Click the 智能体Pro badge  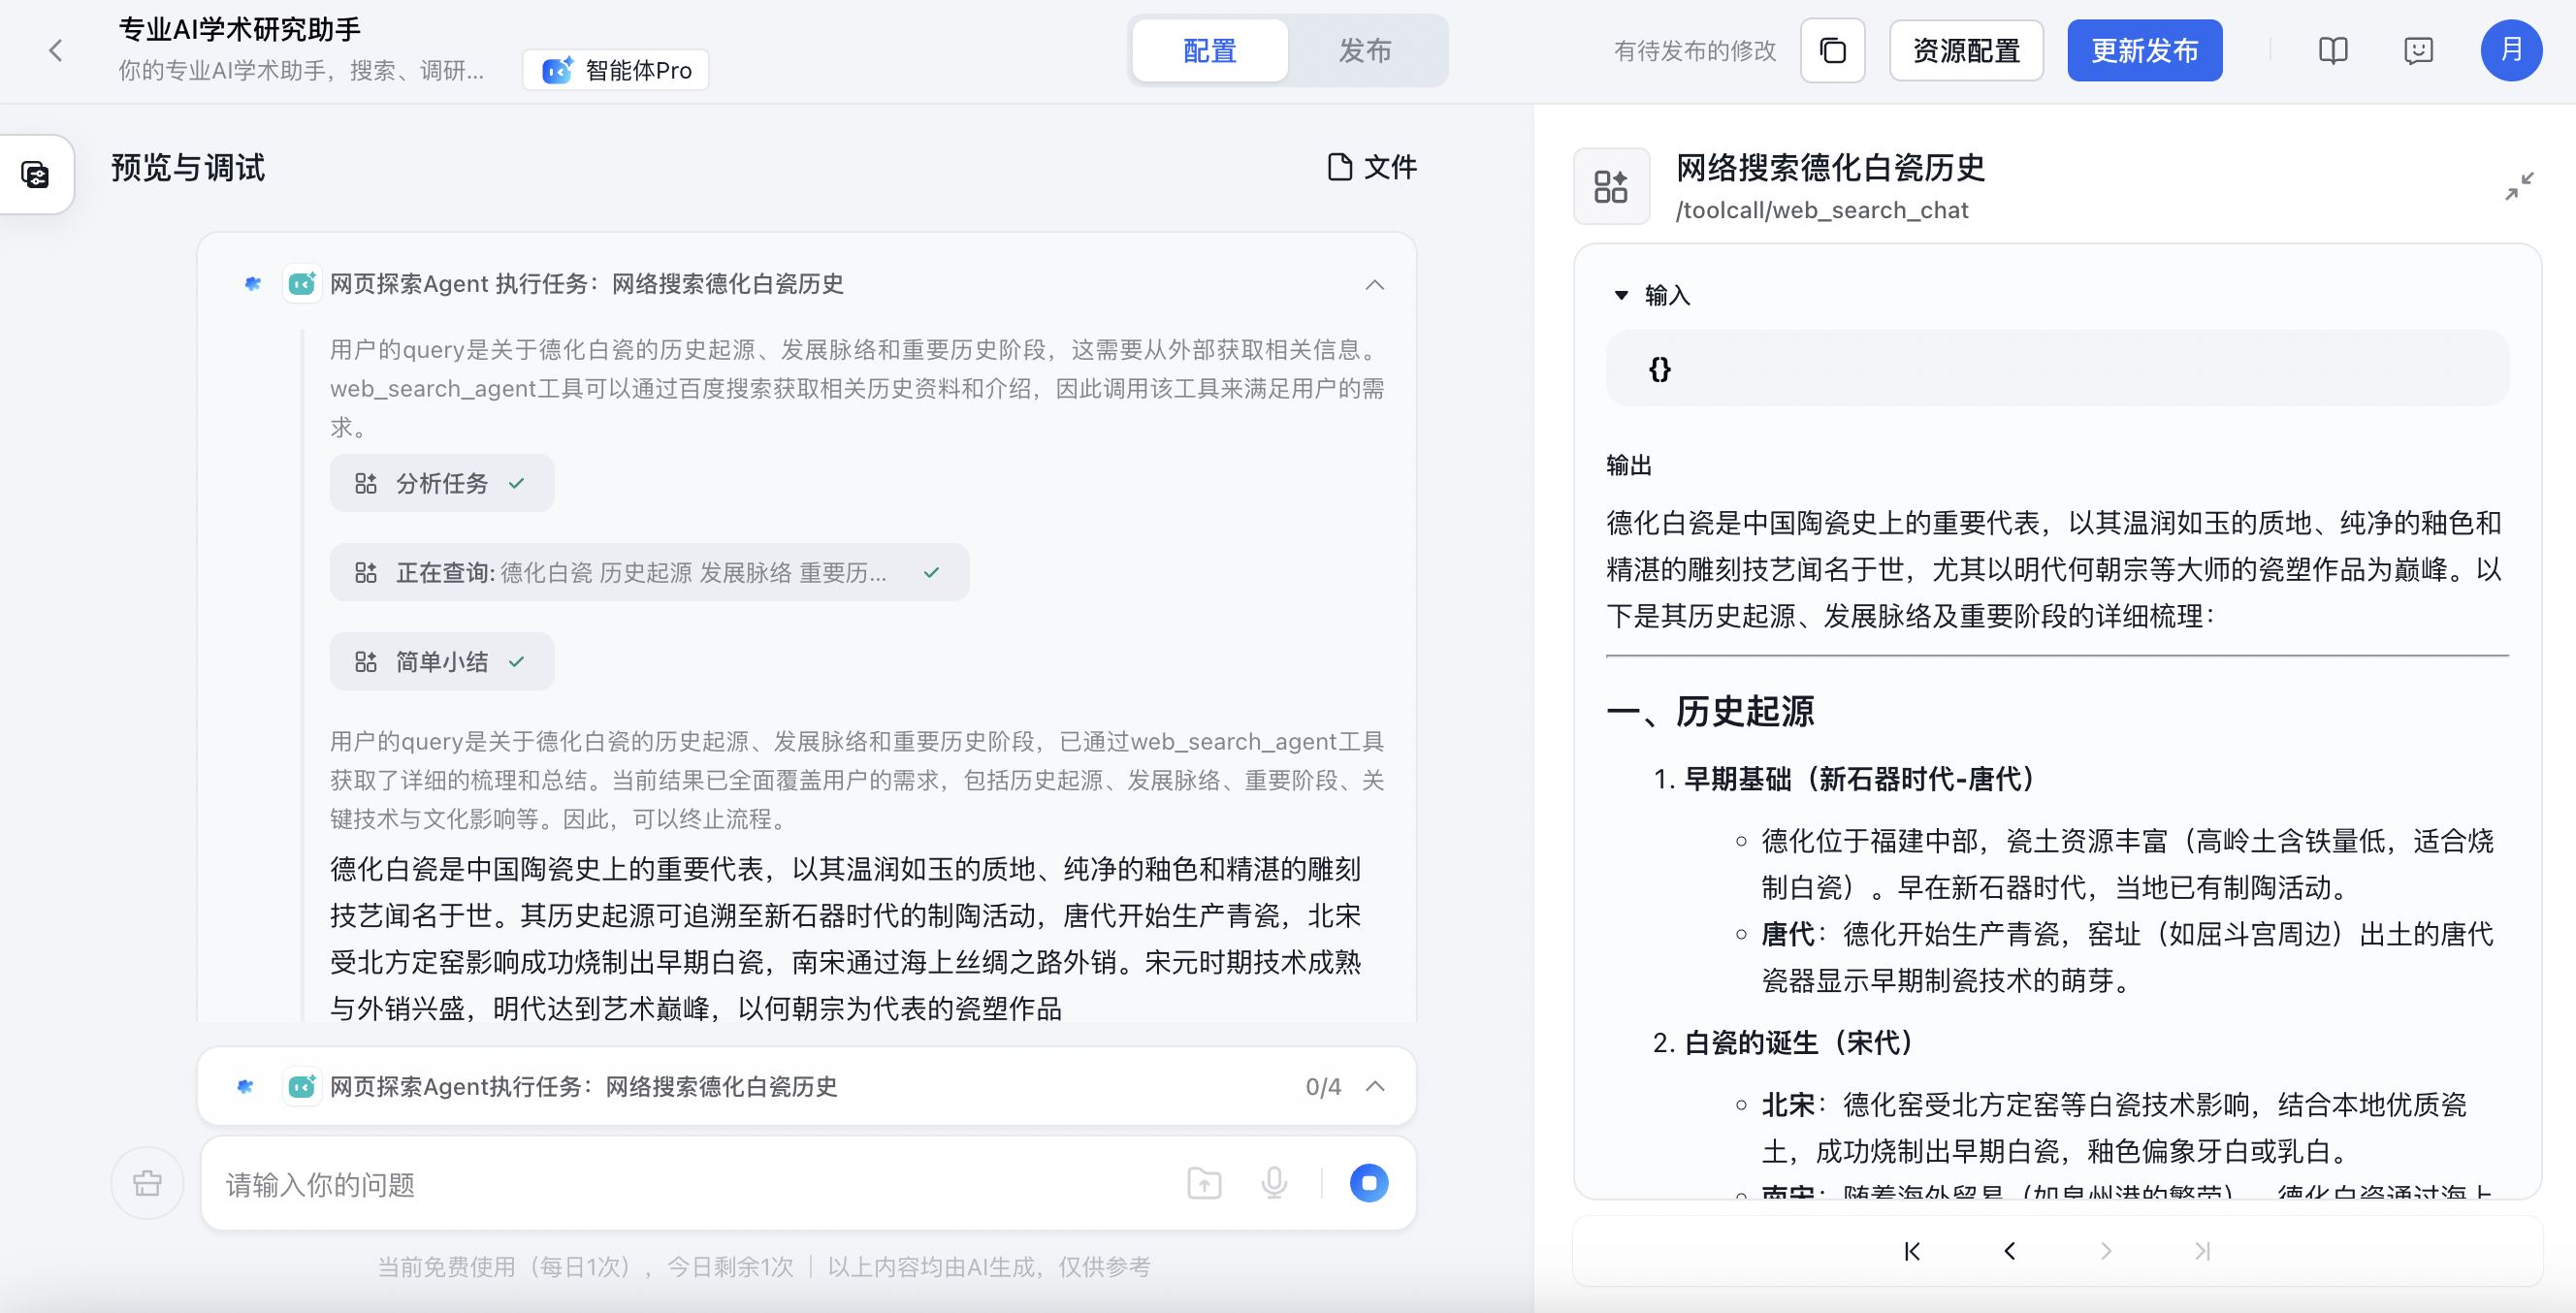(x=616, y=70)
